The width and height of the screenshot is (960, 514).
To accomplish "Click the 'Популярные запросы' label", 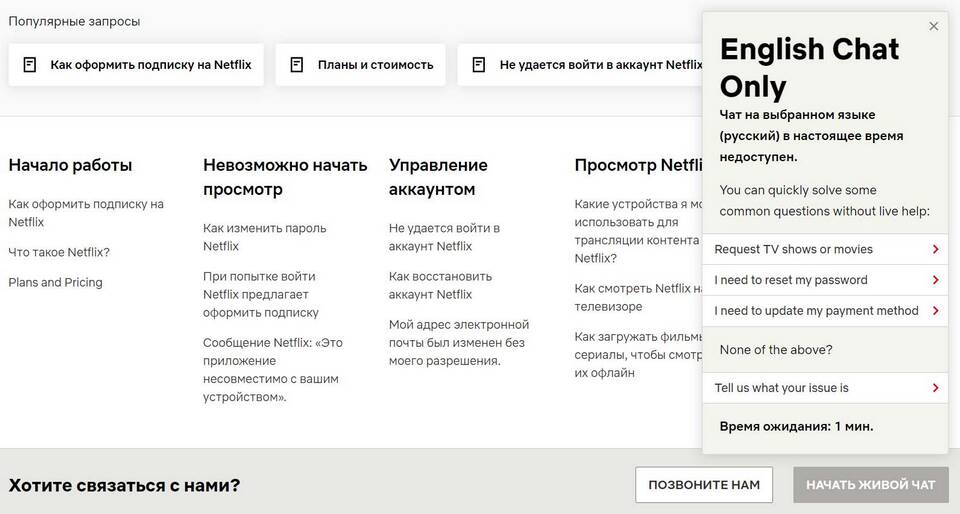I will (x=74, y=21).
